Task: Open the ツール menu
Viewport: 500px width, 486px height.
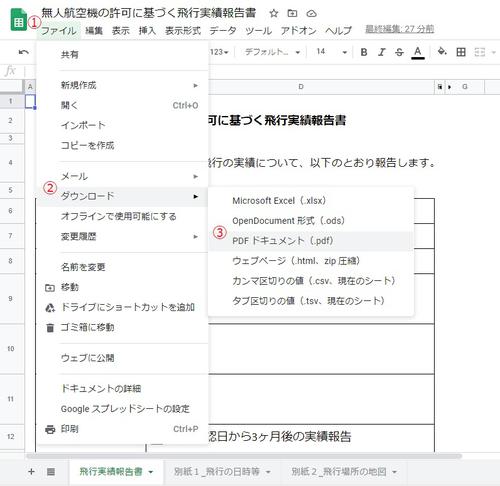Action: pos(258,31)
